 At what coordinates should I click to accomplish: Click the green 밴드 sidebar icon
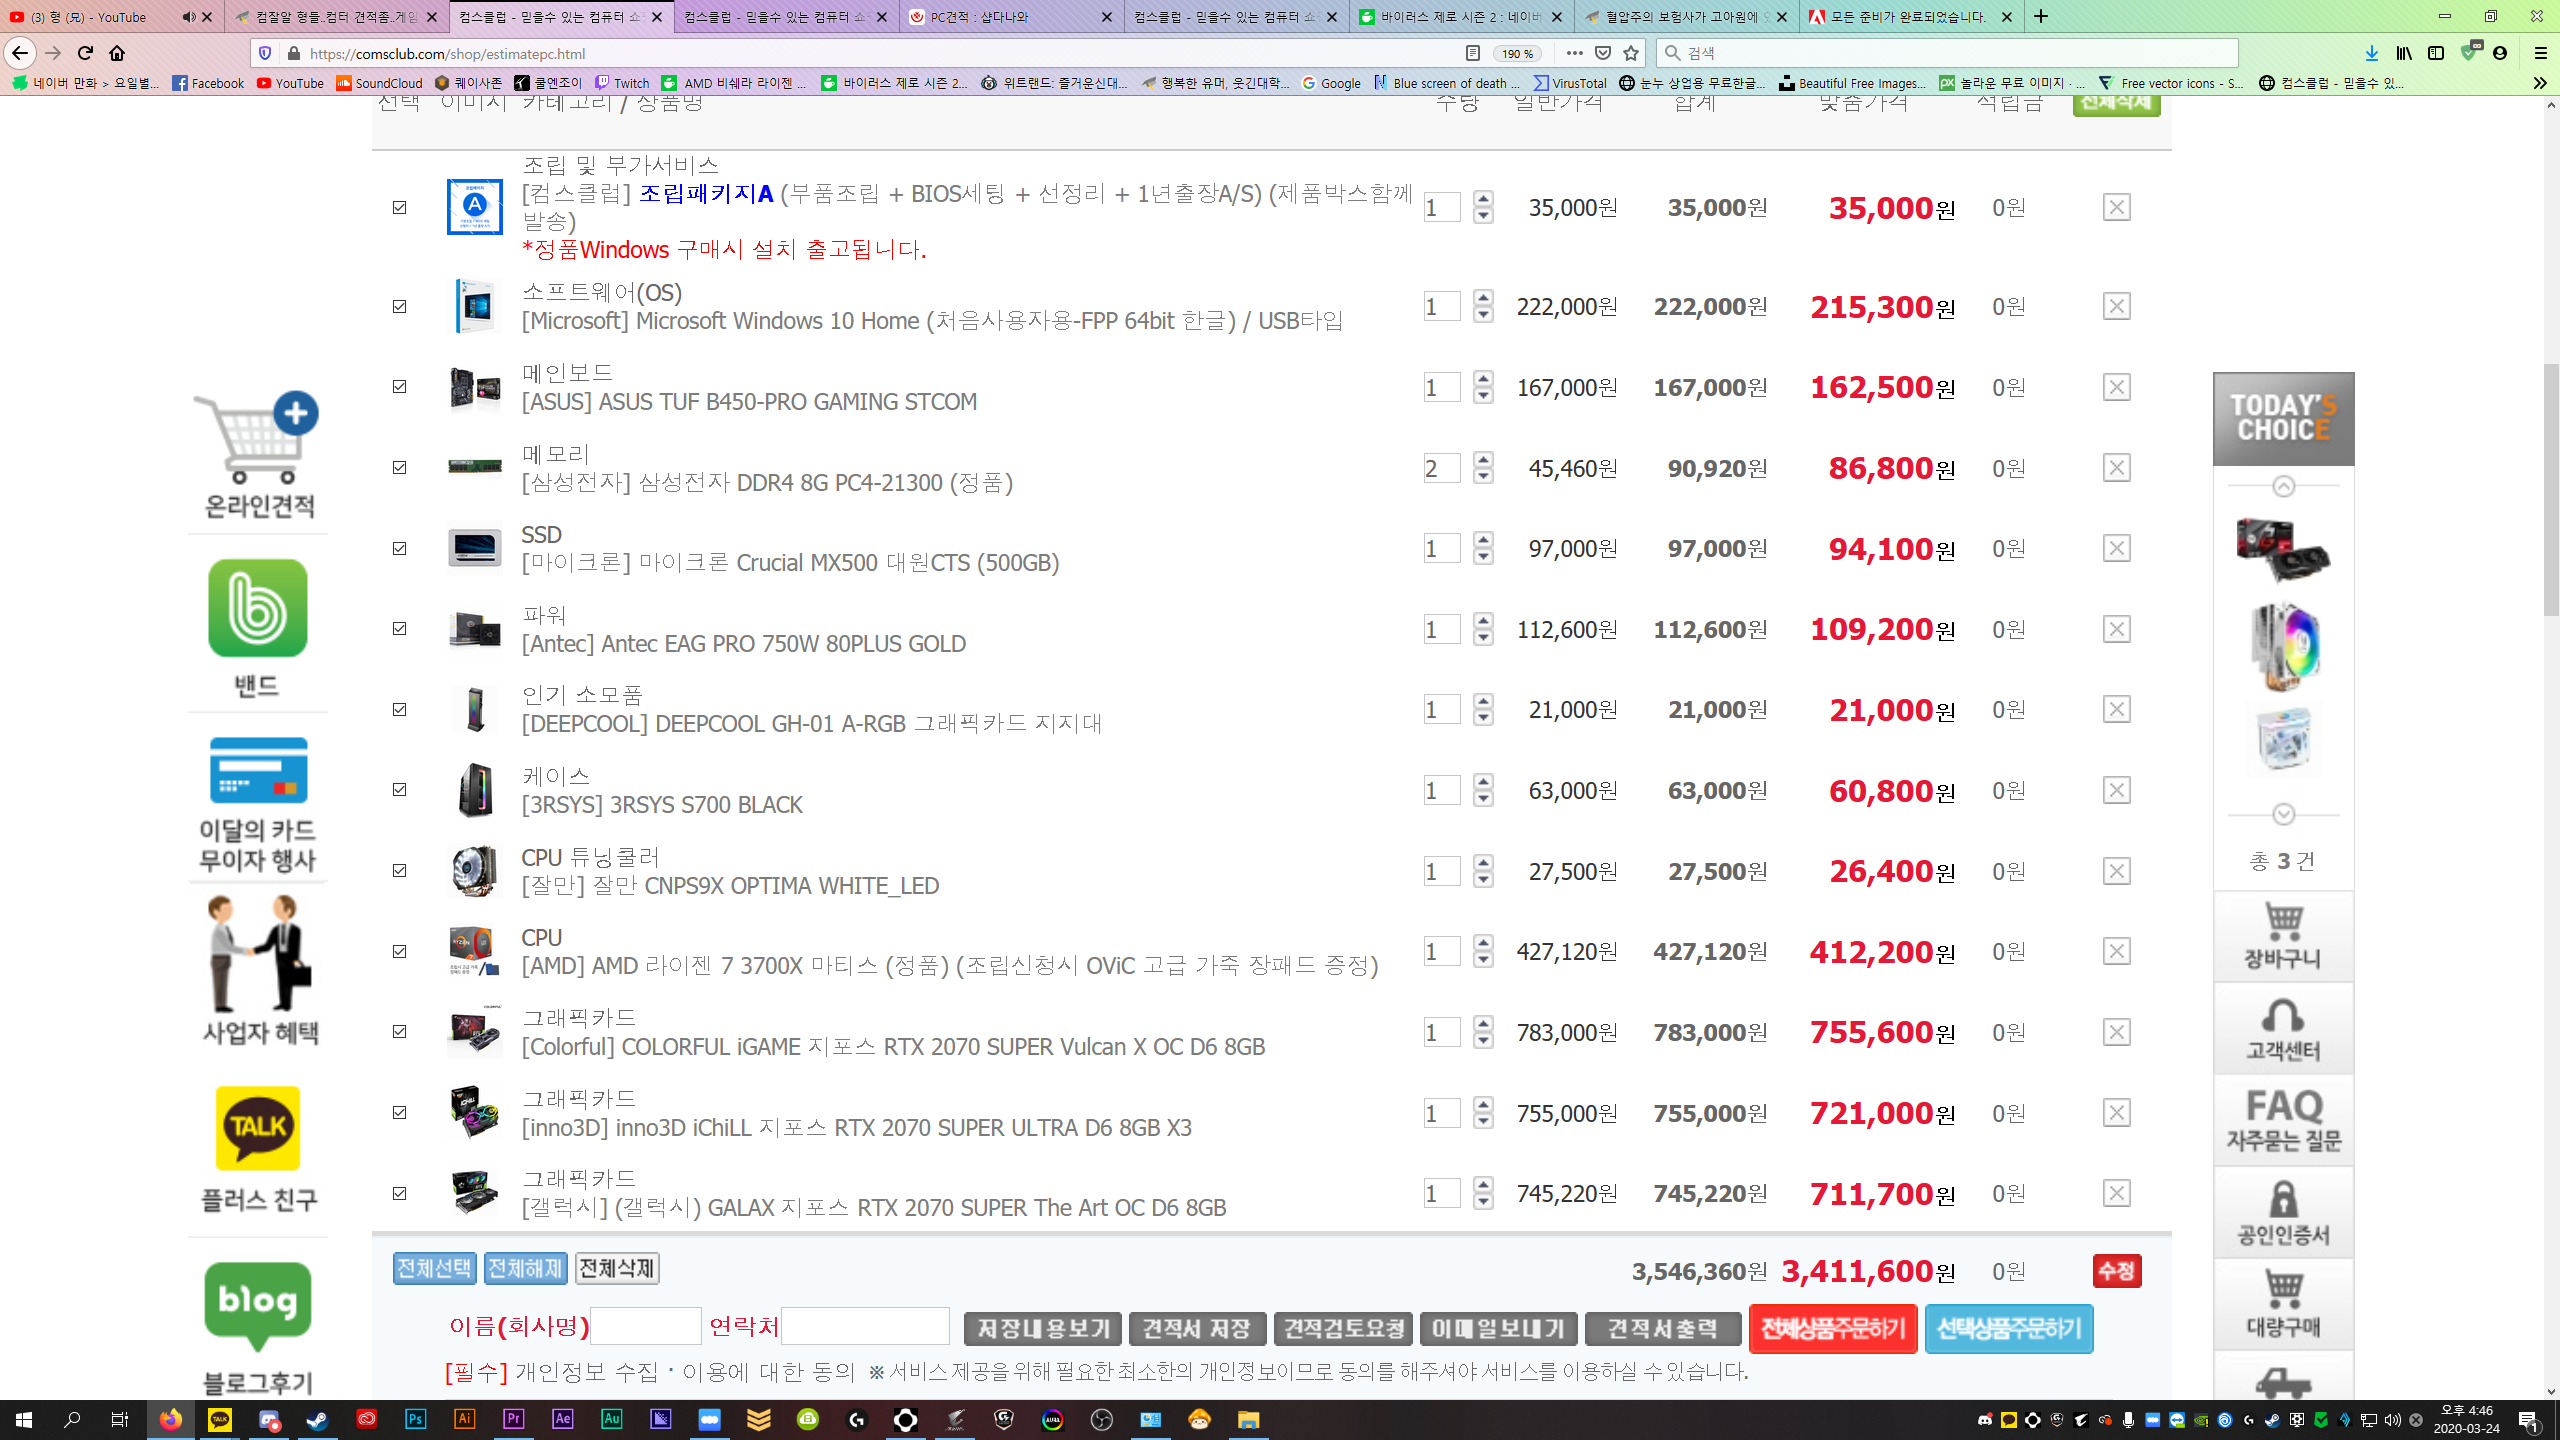pos(258,609)
